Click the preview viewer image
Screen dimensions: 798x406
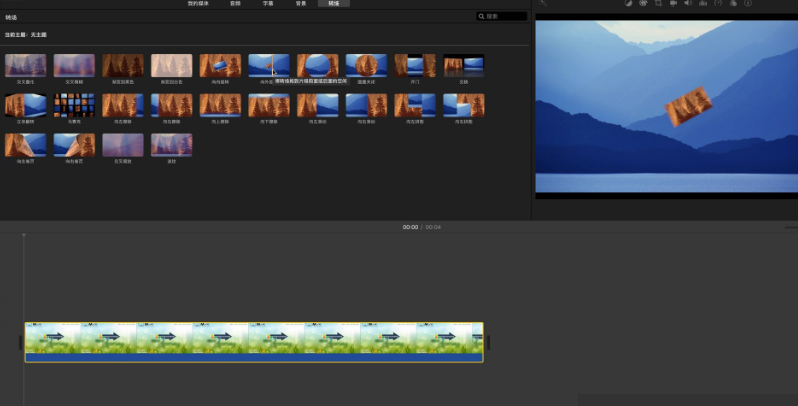coord(665,105)
